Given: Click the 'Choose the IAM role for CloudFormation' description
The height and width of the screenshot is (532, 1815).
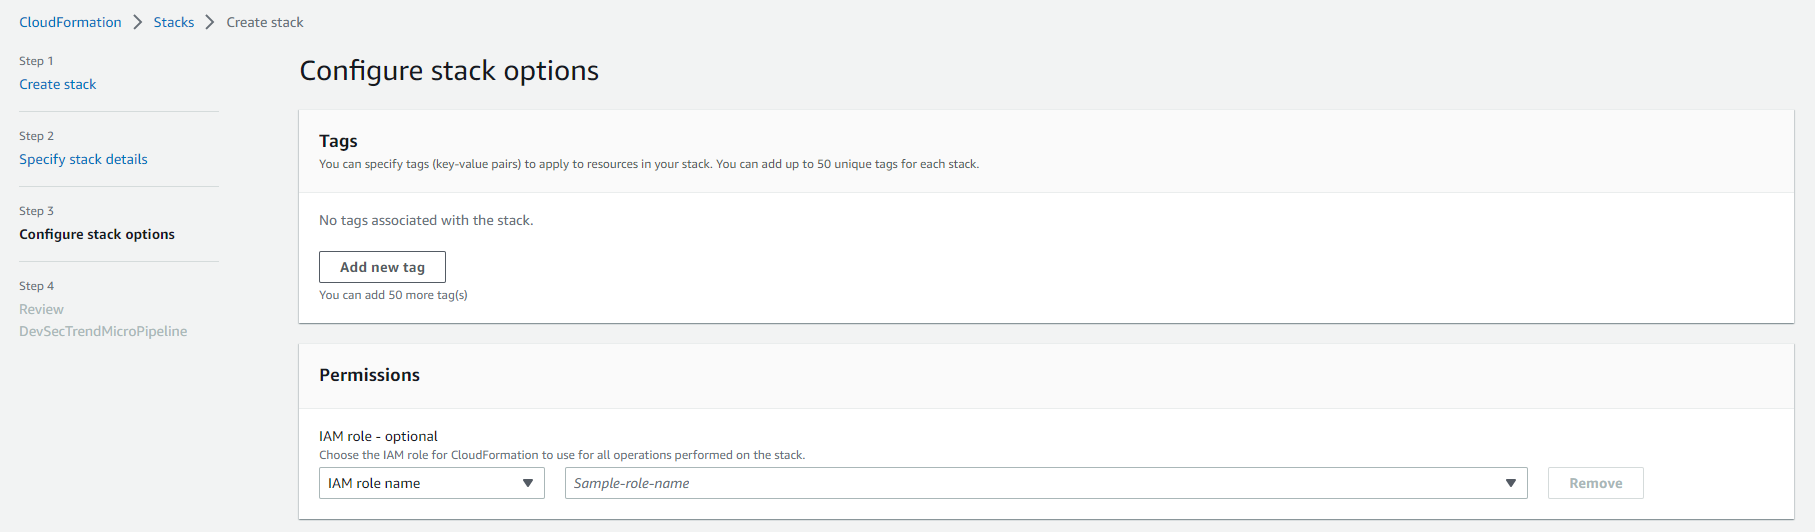Looking at the screenshot, I should pos(562,455).
